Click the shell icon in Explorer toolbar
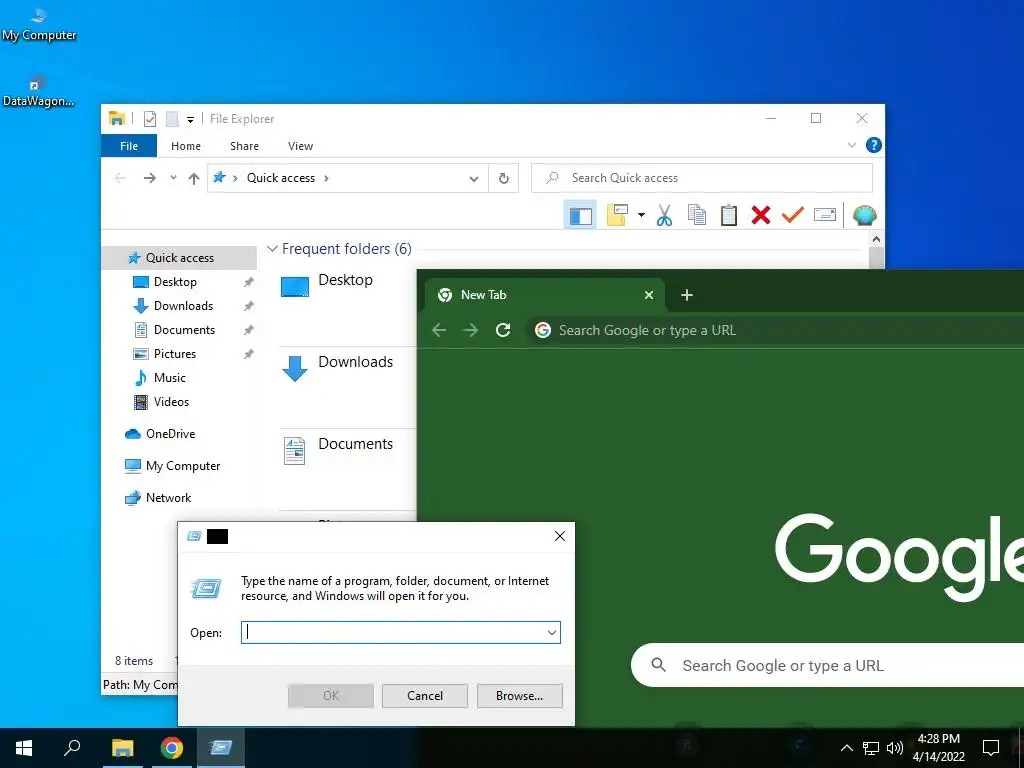1024x768 pixels. [865, 215]
